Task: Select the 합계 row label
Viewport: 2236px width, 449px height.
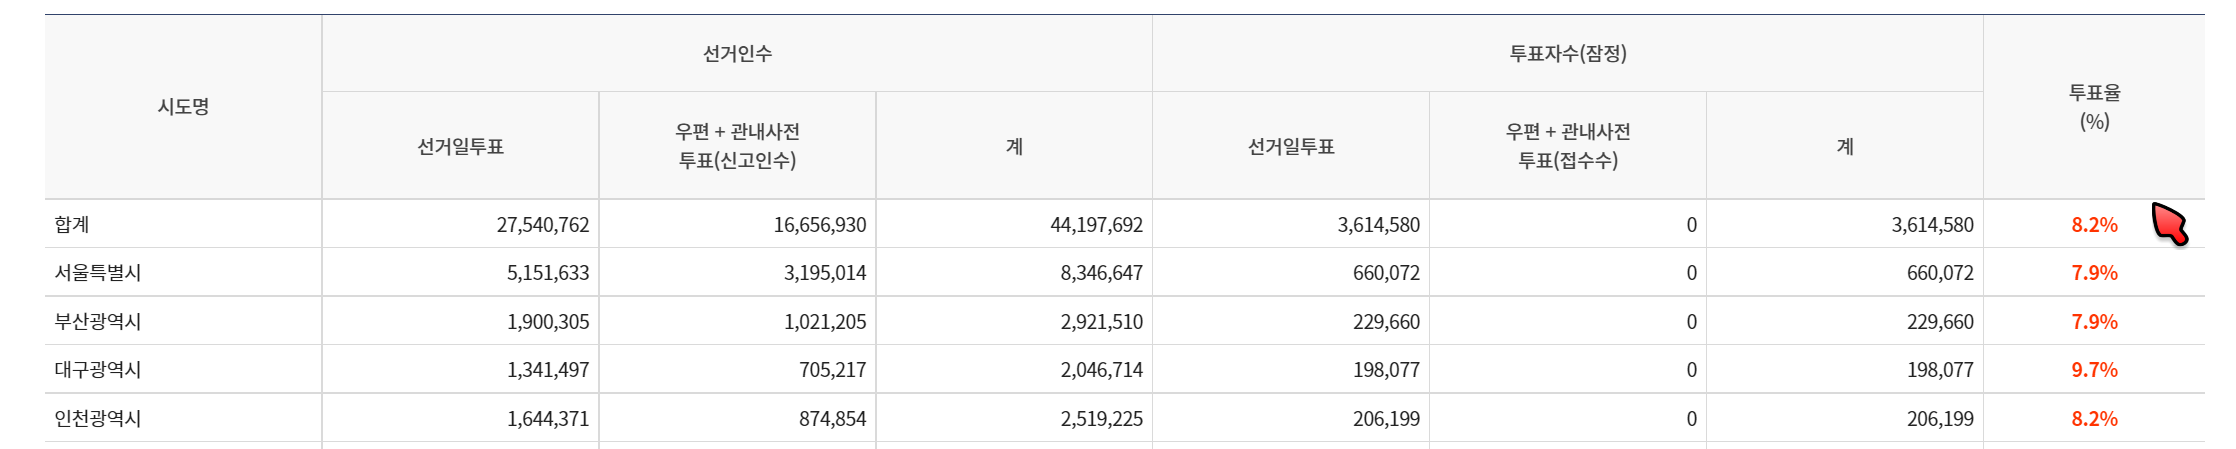Action: tap(72, 225)
